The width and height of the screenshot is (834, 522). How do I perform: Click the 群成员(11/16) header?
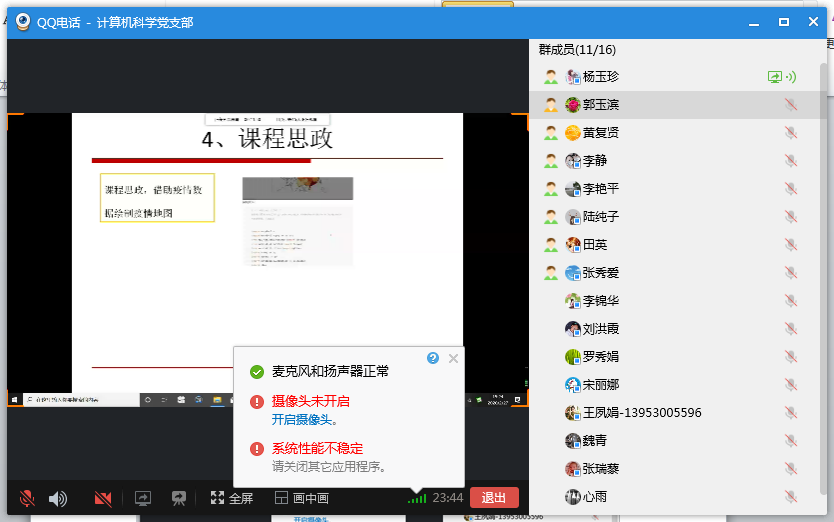tap(577, 50)
